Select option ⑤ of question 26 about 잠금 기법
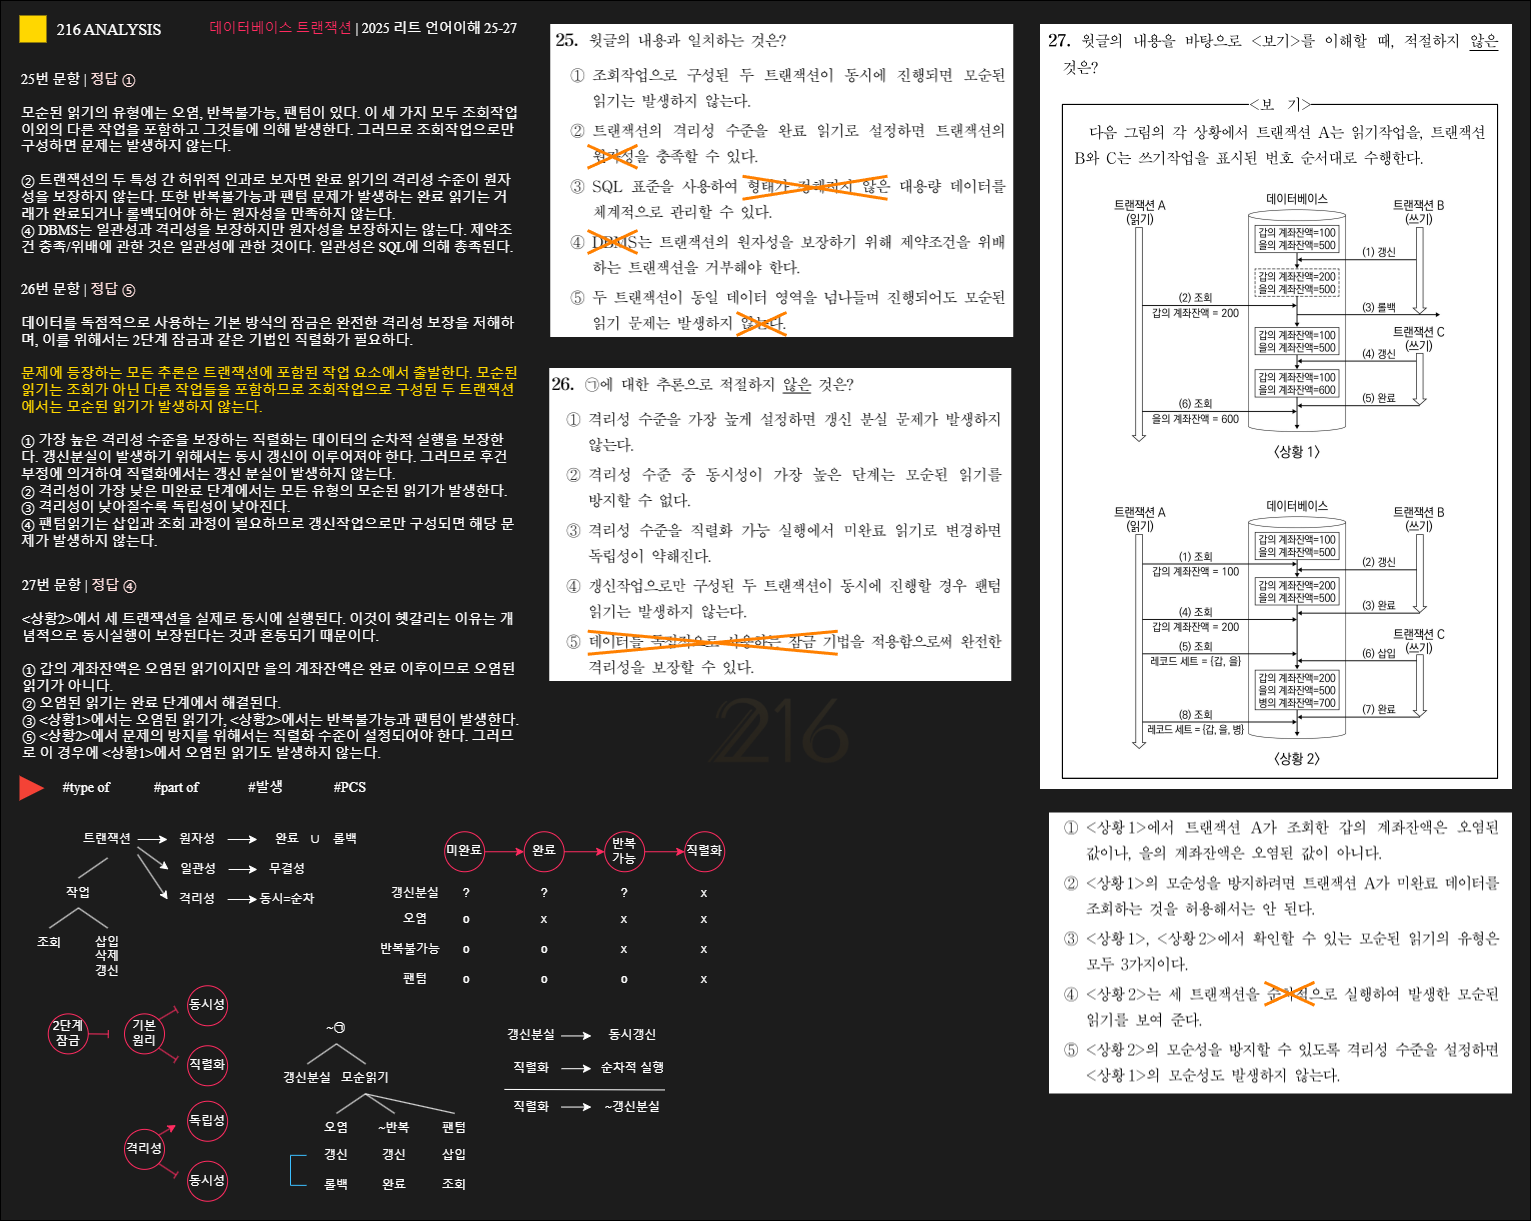Screen dimensions: 1531x1221 click(x=784, y=654)
